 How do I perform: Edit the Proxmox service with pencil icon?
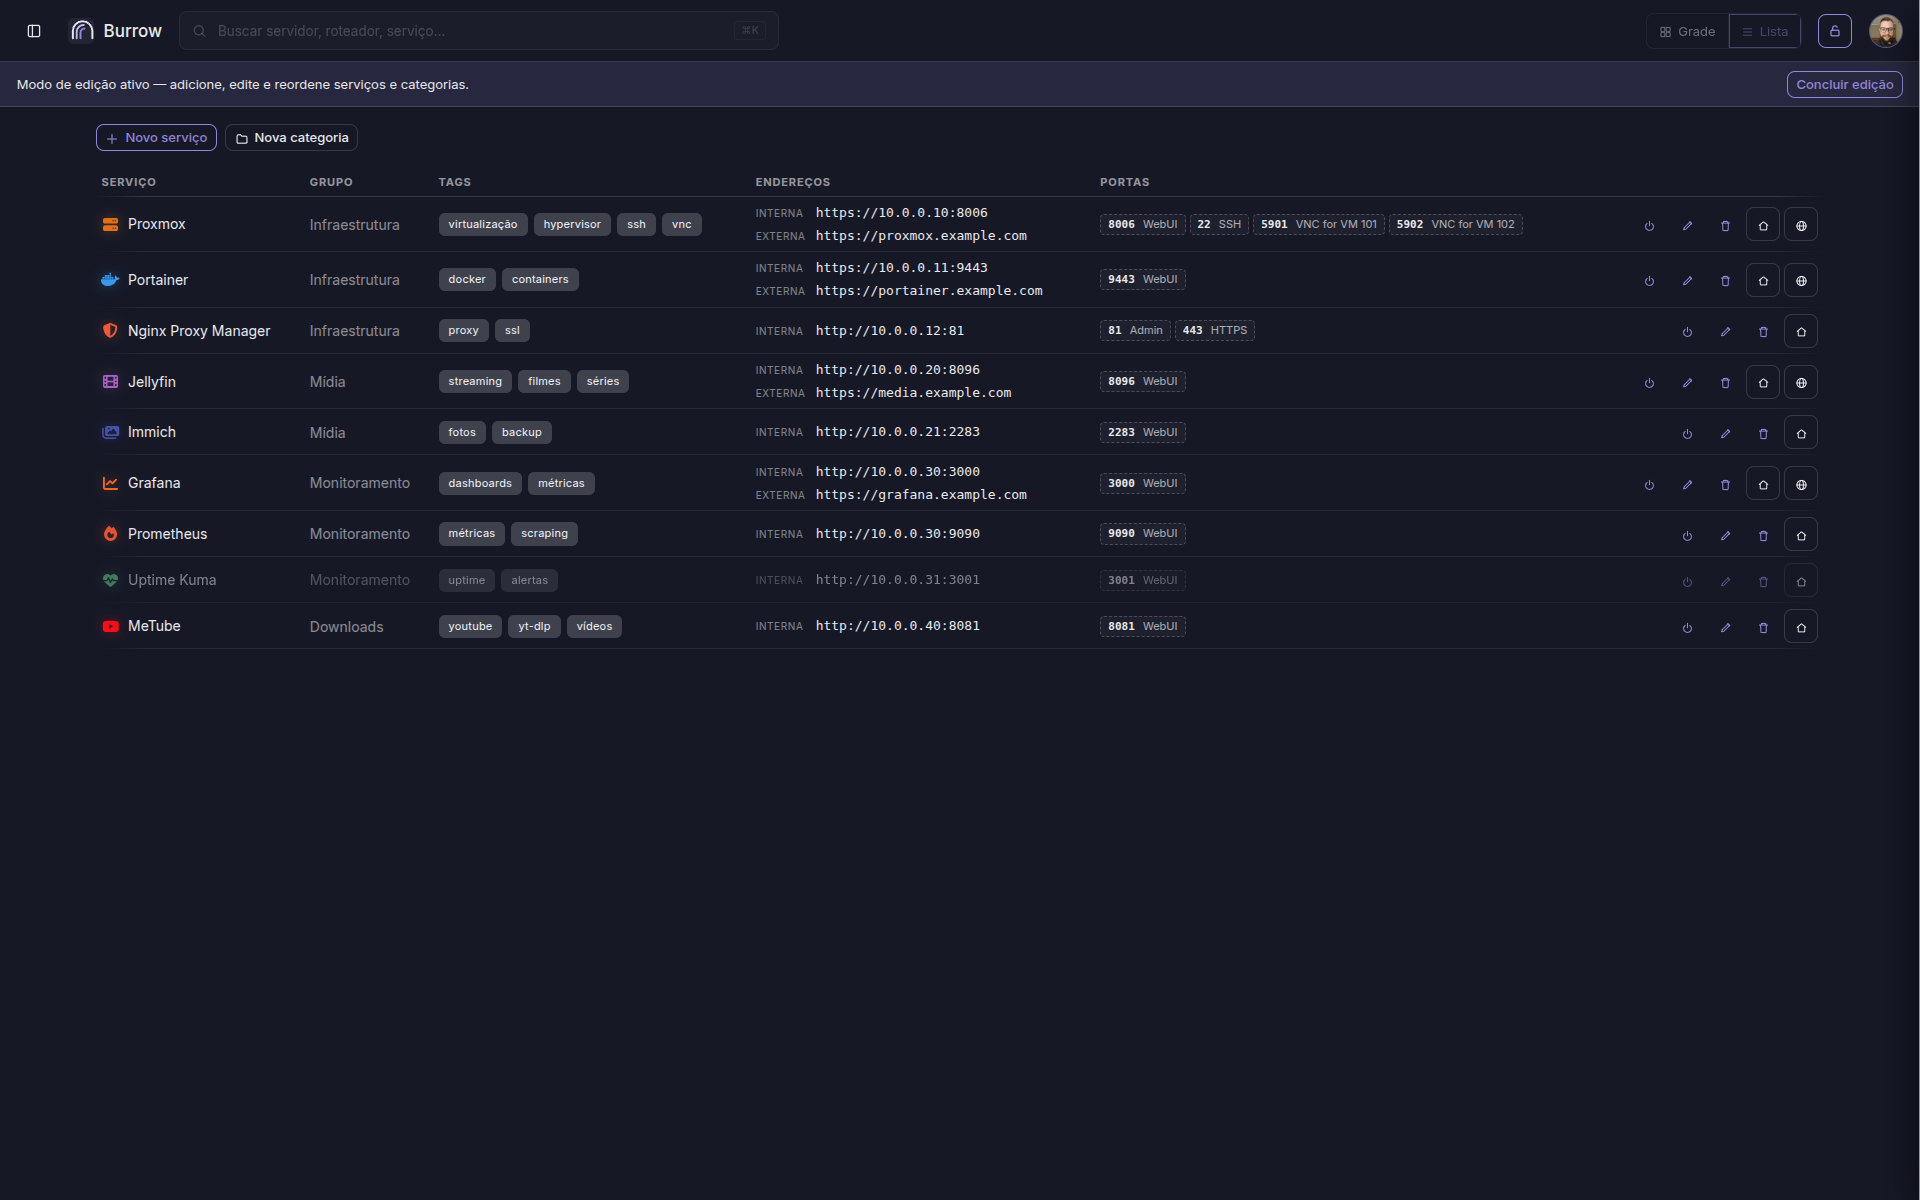1687,226
